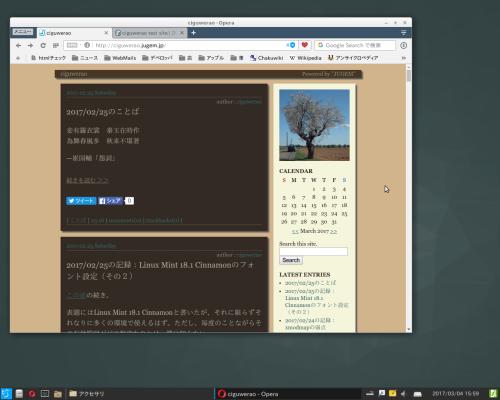Show more bookmarks with double chevron

[x=403, y=58]
